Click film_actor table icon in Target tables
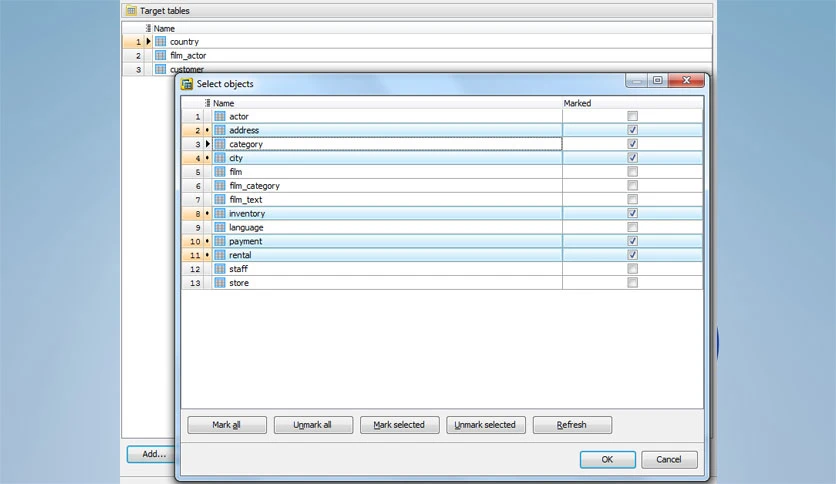 click(160, 55)
